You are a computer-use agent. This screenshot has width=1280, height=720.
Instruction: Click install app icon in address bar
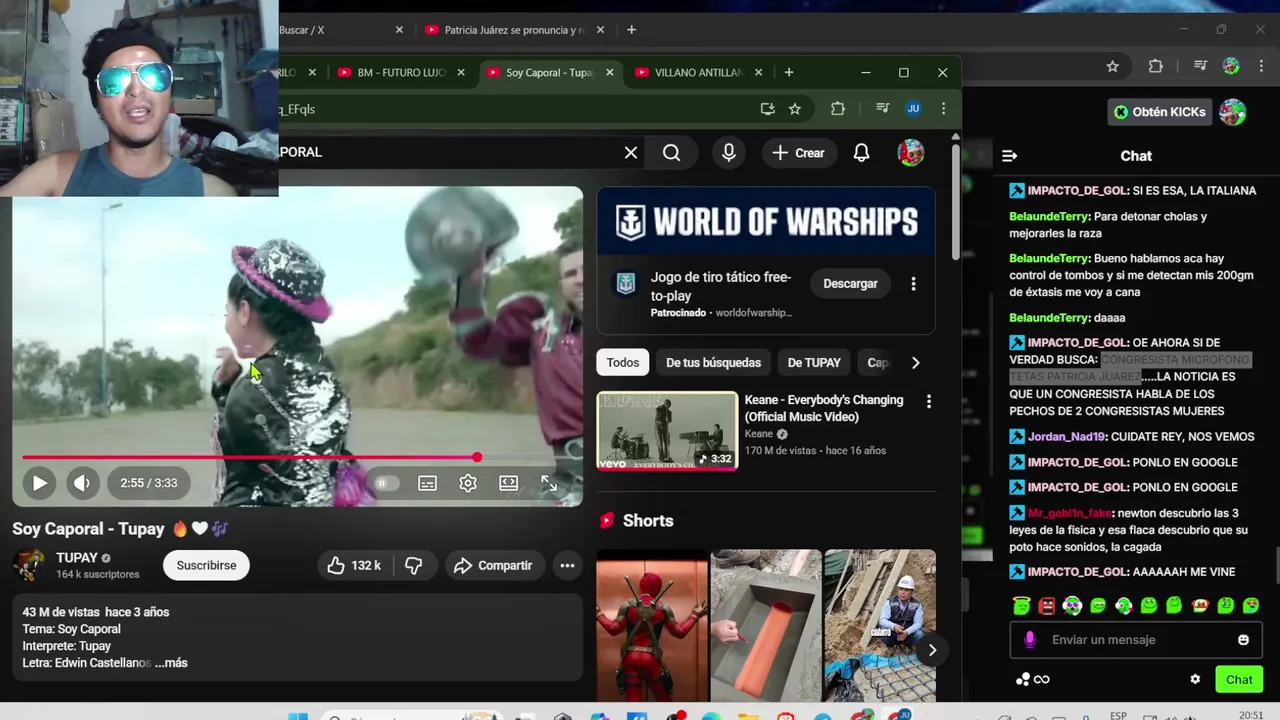coord(767,109)
